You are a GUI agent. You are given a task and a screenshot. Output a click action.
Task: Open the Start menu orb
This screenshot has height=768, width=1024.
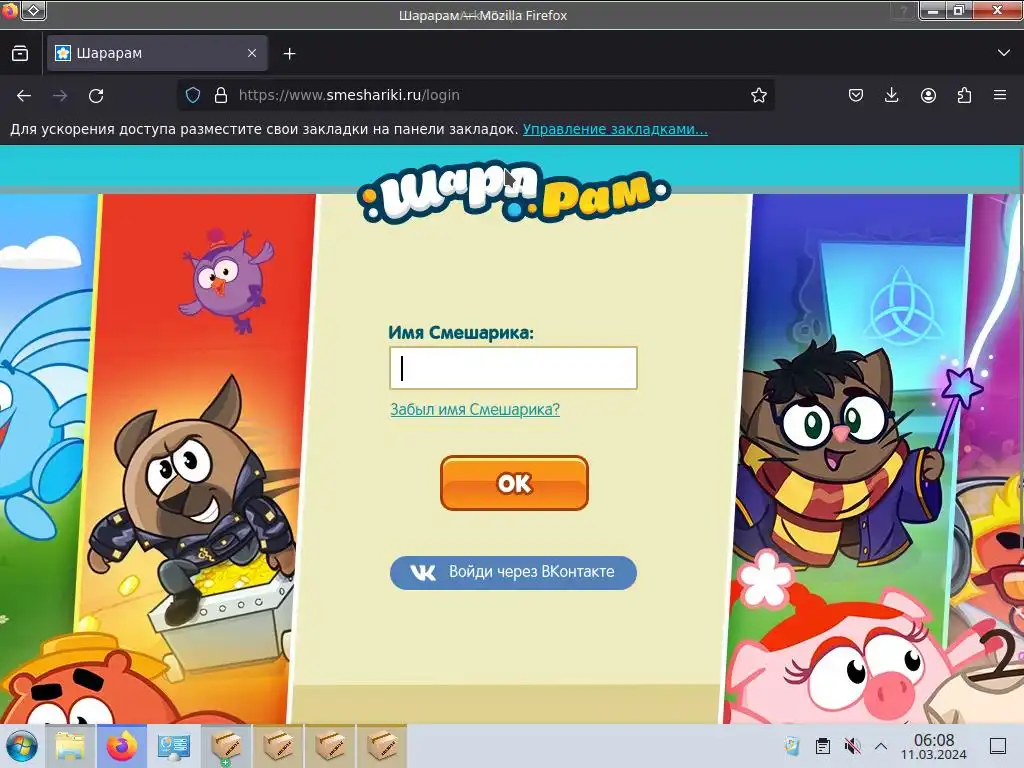click(22, 746)
